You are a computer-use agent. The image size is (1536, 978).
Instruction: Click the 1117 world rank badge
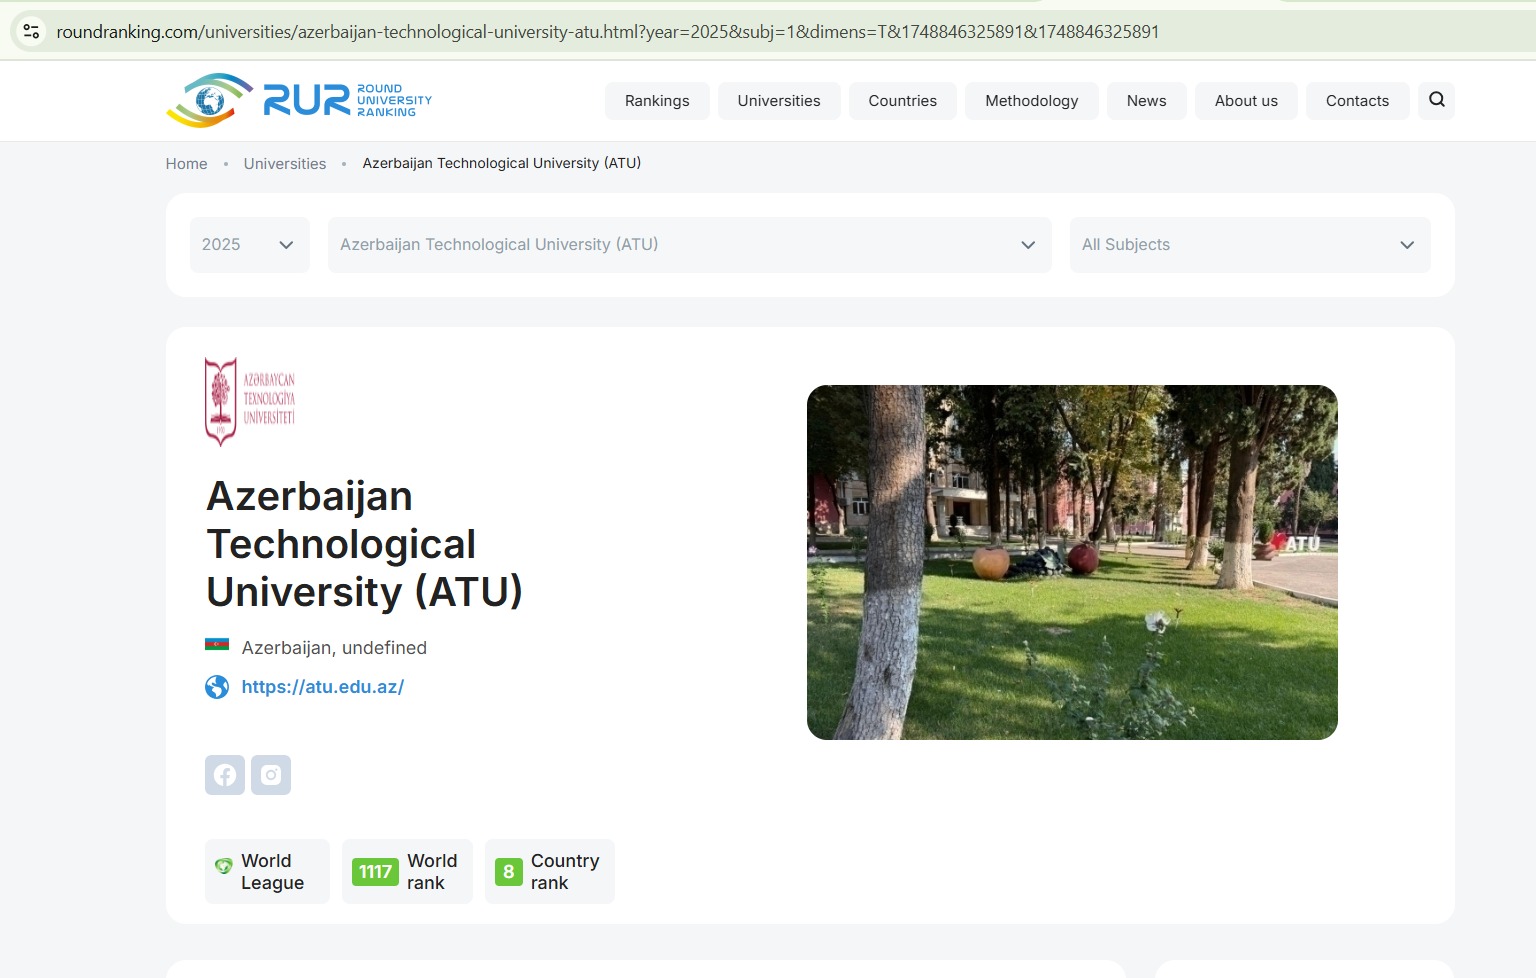[x=375, y=872]
